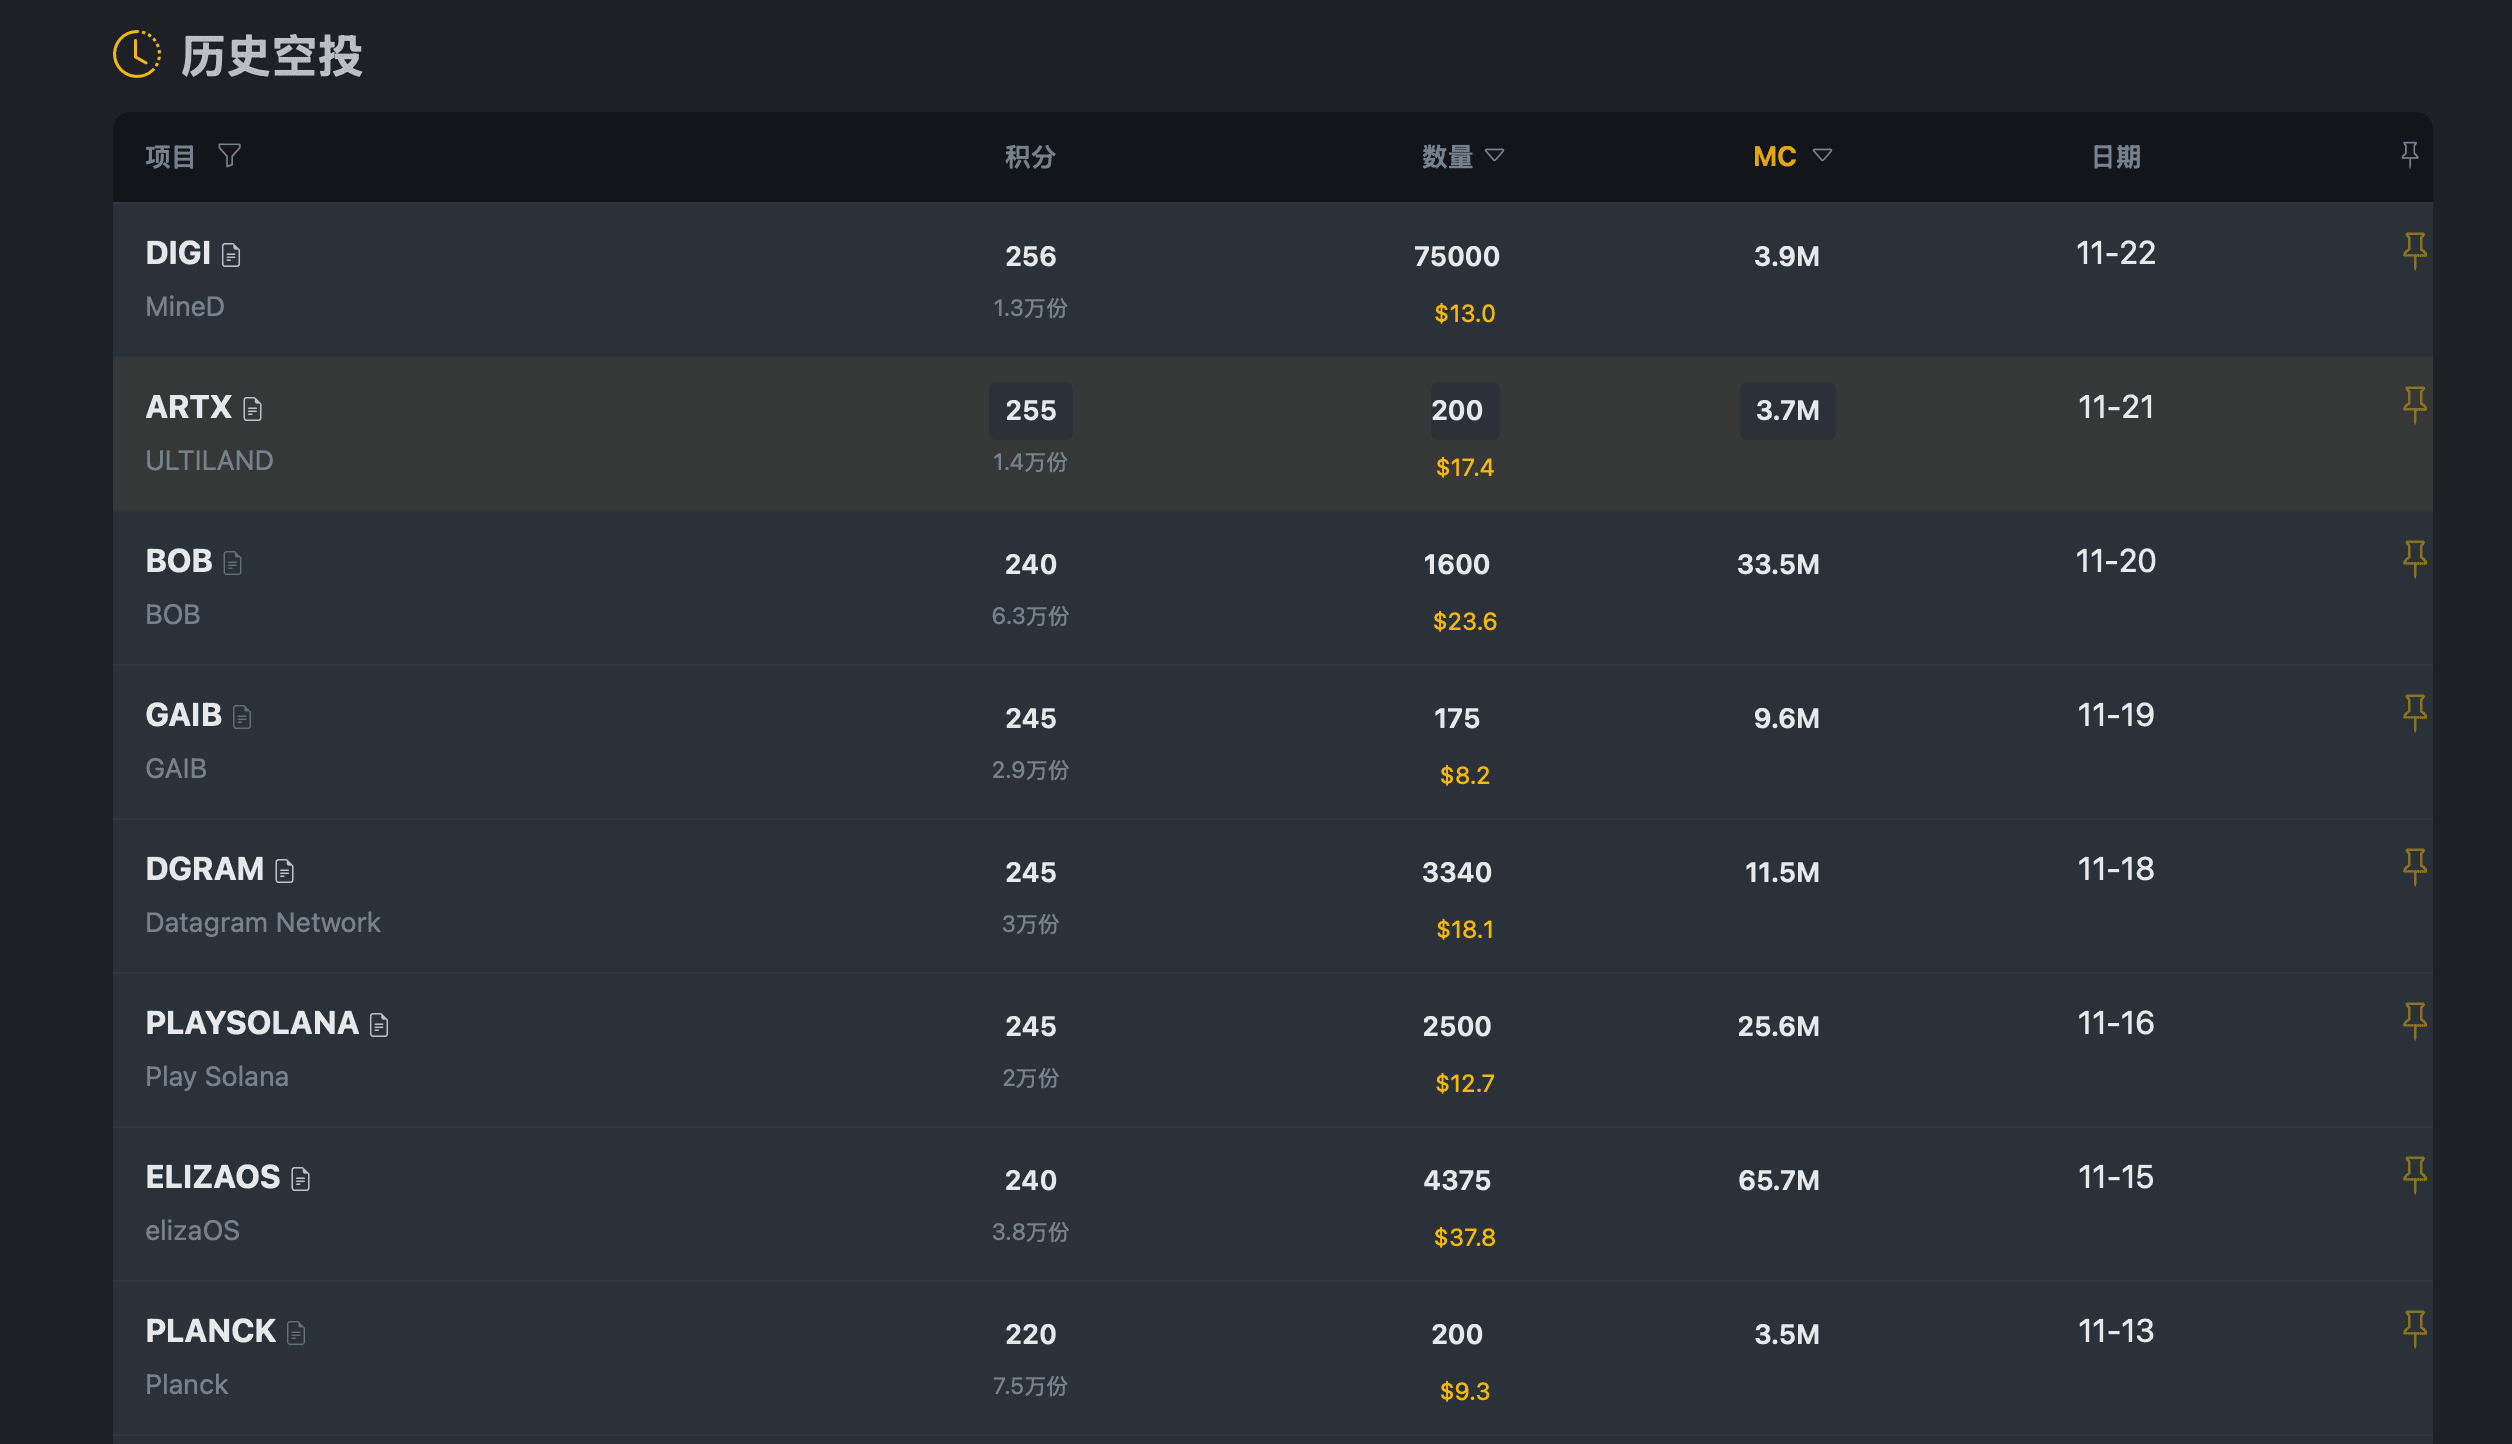2512x1444 pixels.
Task: Click the BOB $23.6 price value
Action: (x=1464, y=621)
